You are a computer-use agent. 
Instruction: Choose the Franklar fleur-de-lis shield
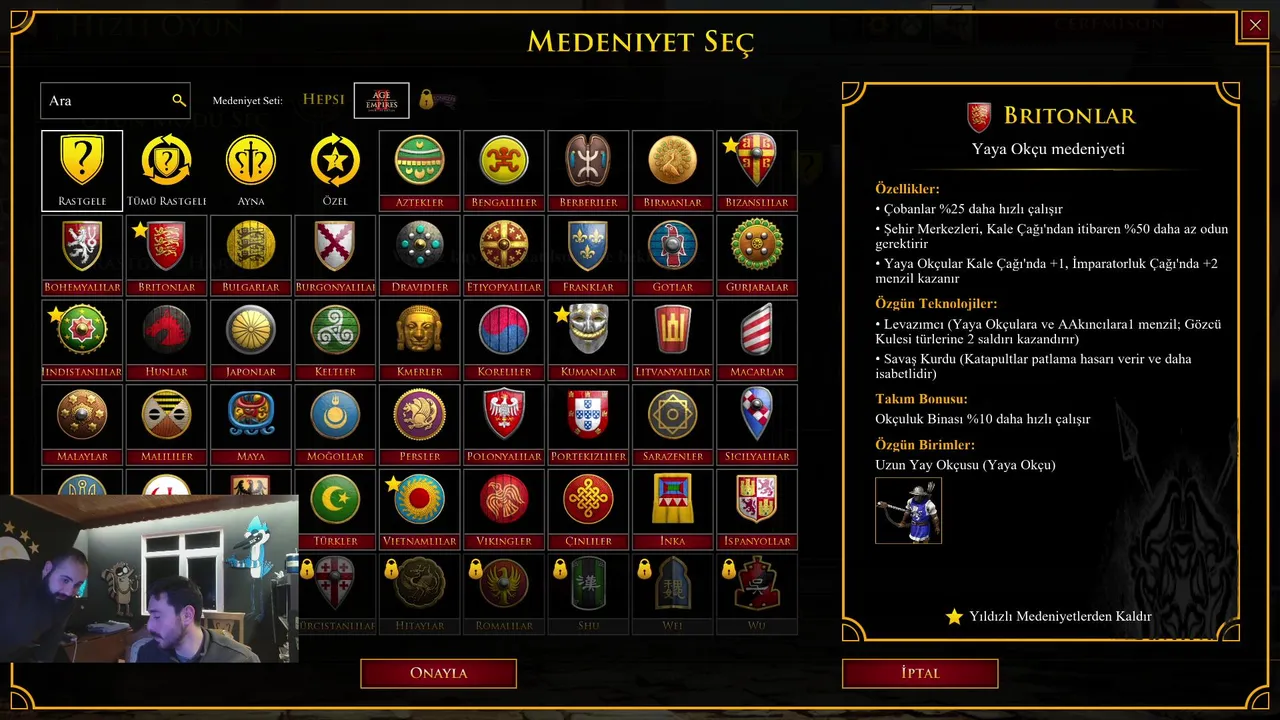(588, 255)
